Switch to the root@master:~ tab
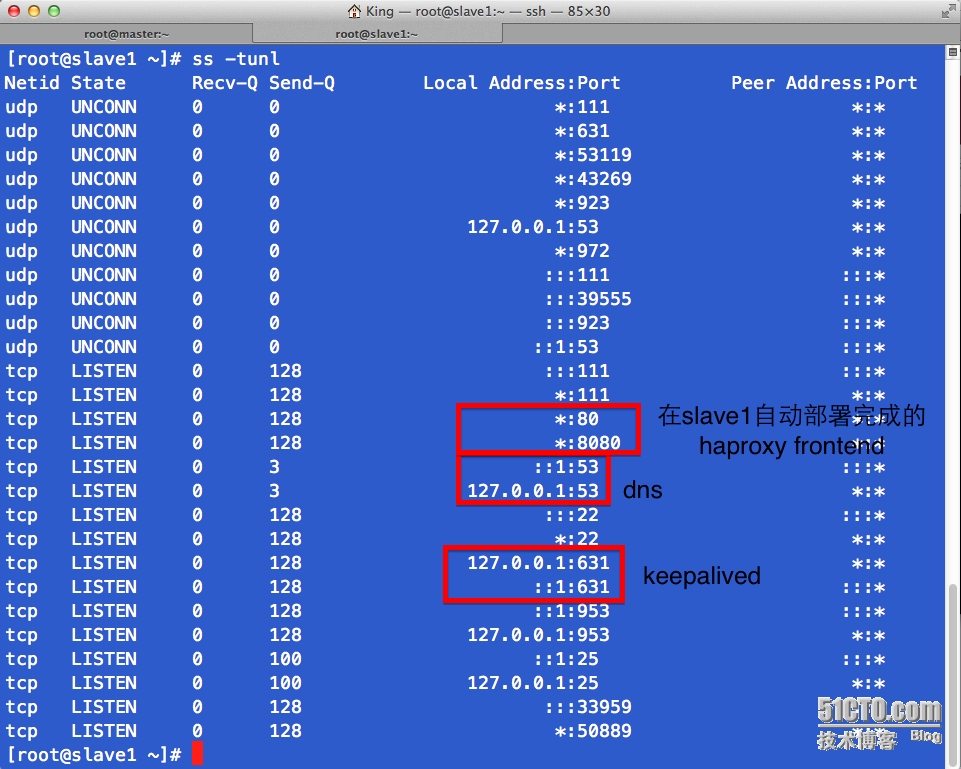The width and height of the screenshot is (961, 769). tap(126, 34)
